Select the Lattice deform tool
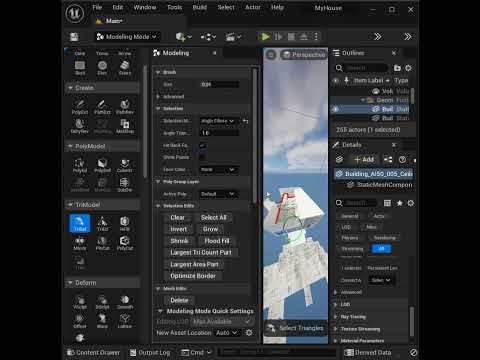This screenshot has width=480, height=360. tap(125, 321)
